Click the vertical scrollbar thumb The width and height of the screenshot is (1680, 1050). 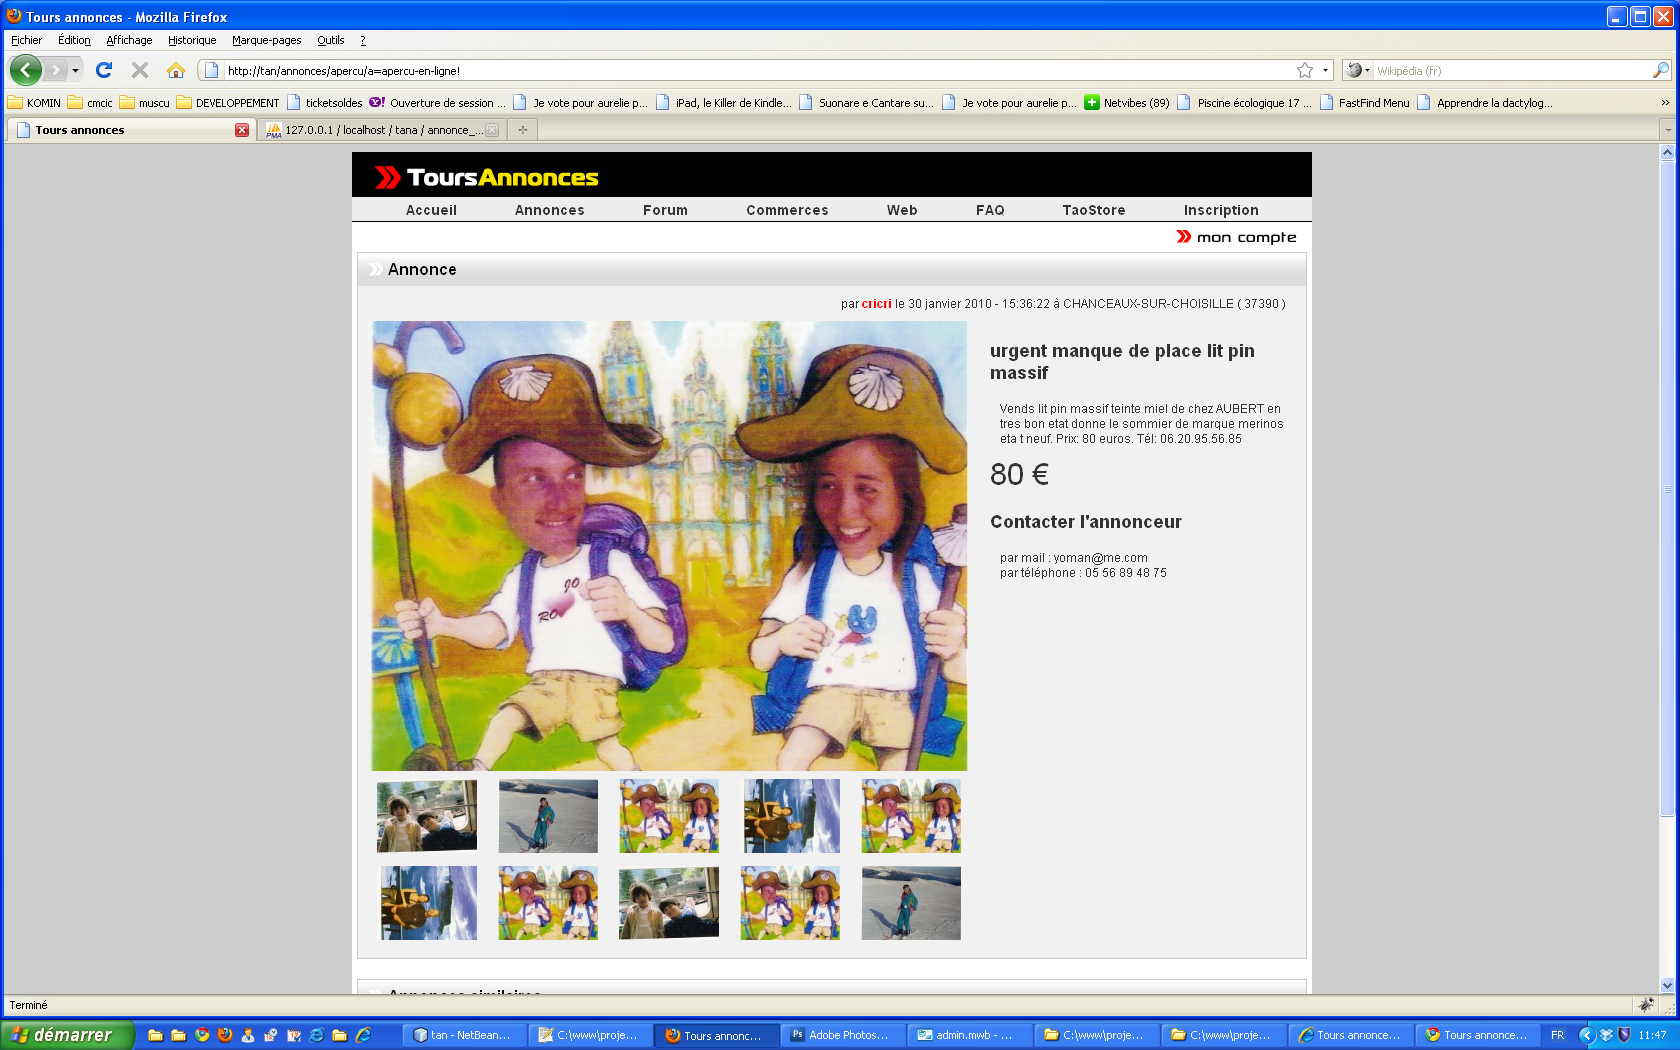[1667, 488]
